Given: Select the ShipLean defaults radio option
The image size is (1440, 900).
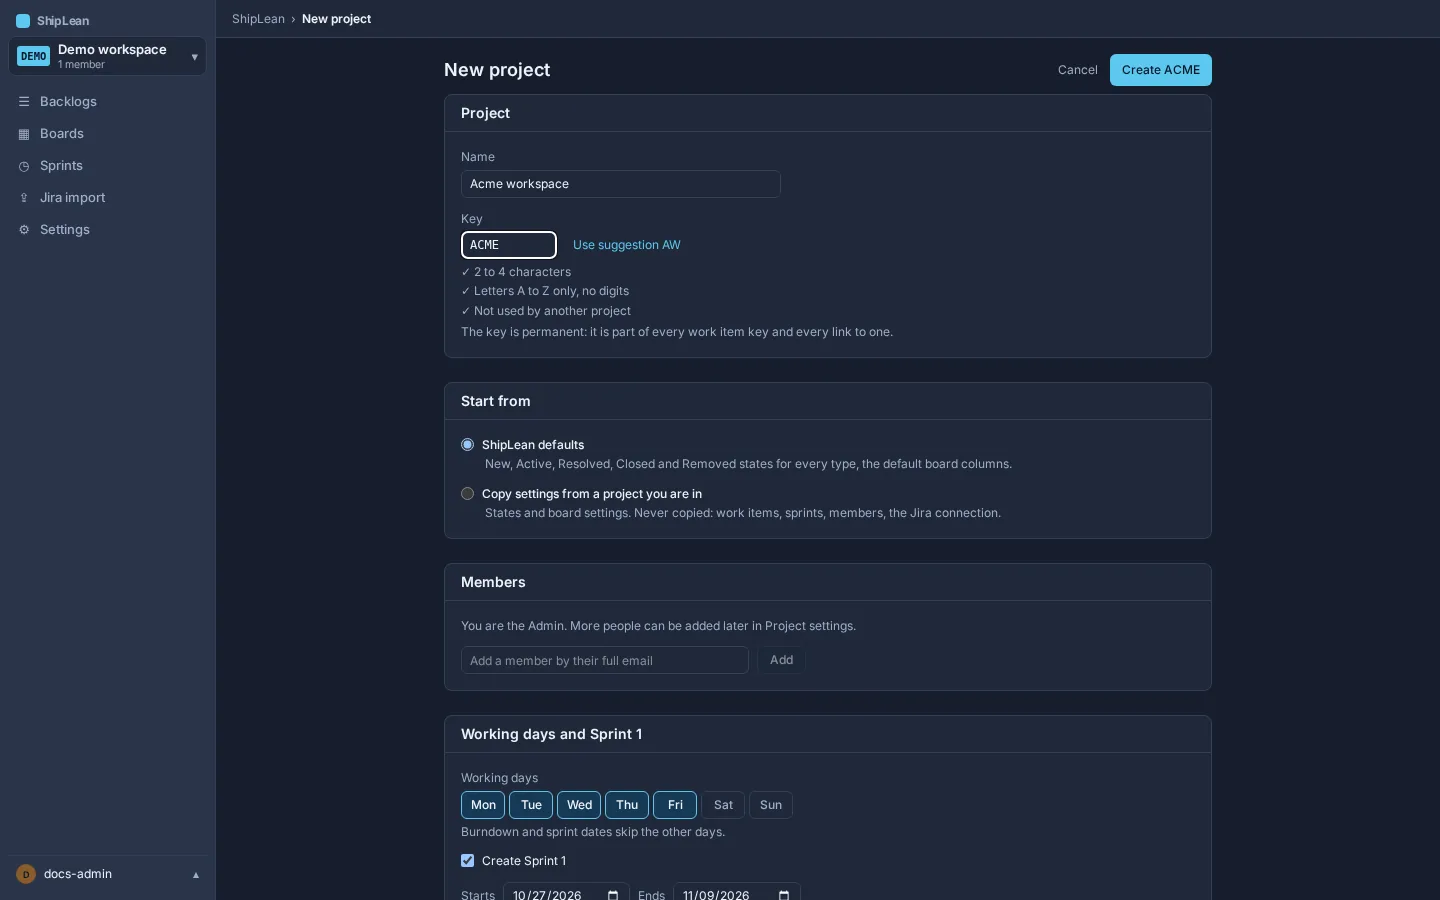Looking at the screenshot, I should (x=467, y=445).
